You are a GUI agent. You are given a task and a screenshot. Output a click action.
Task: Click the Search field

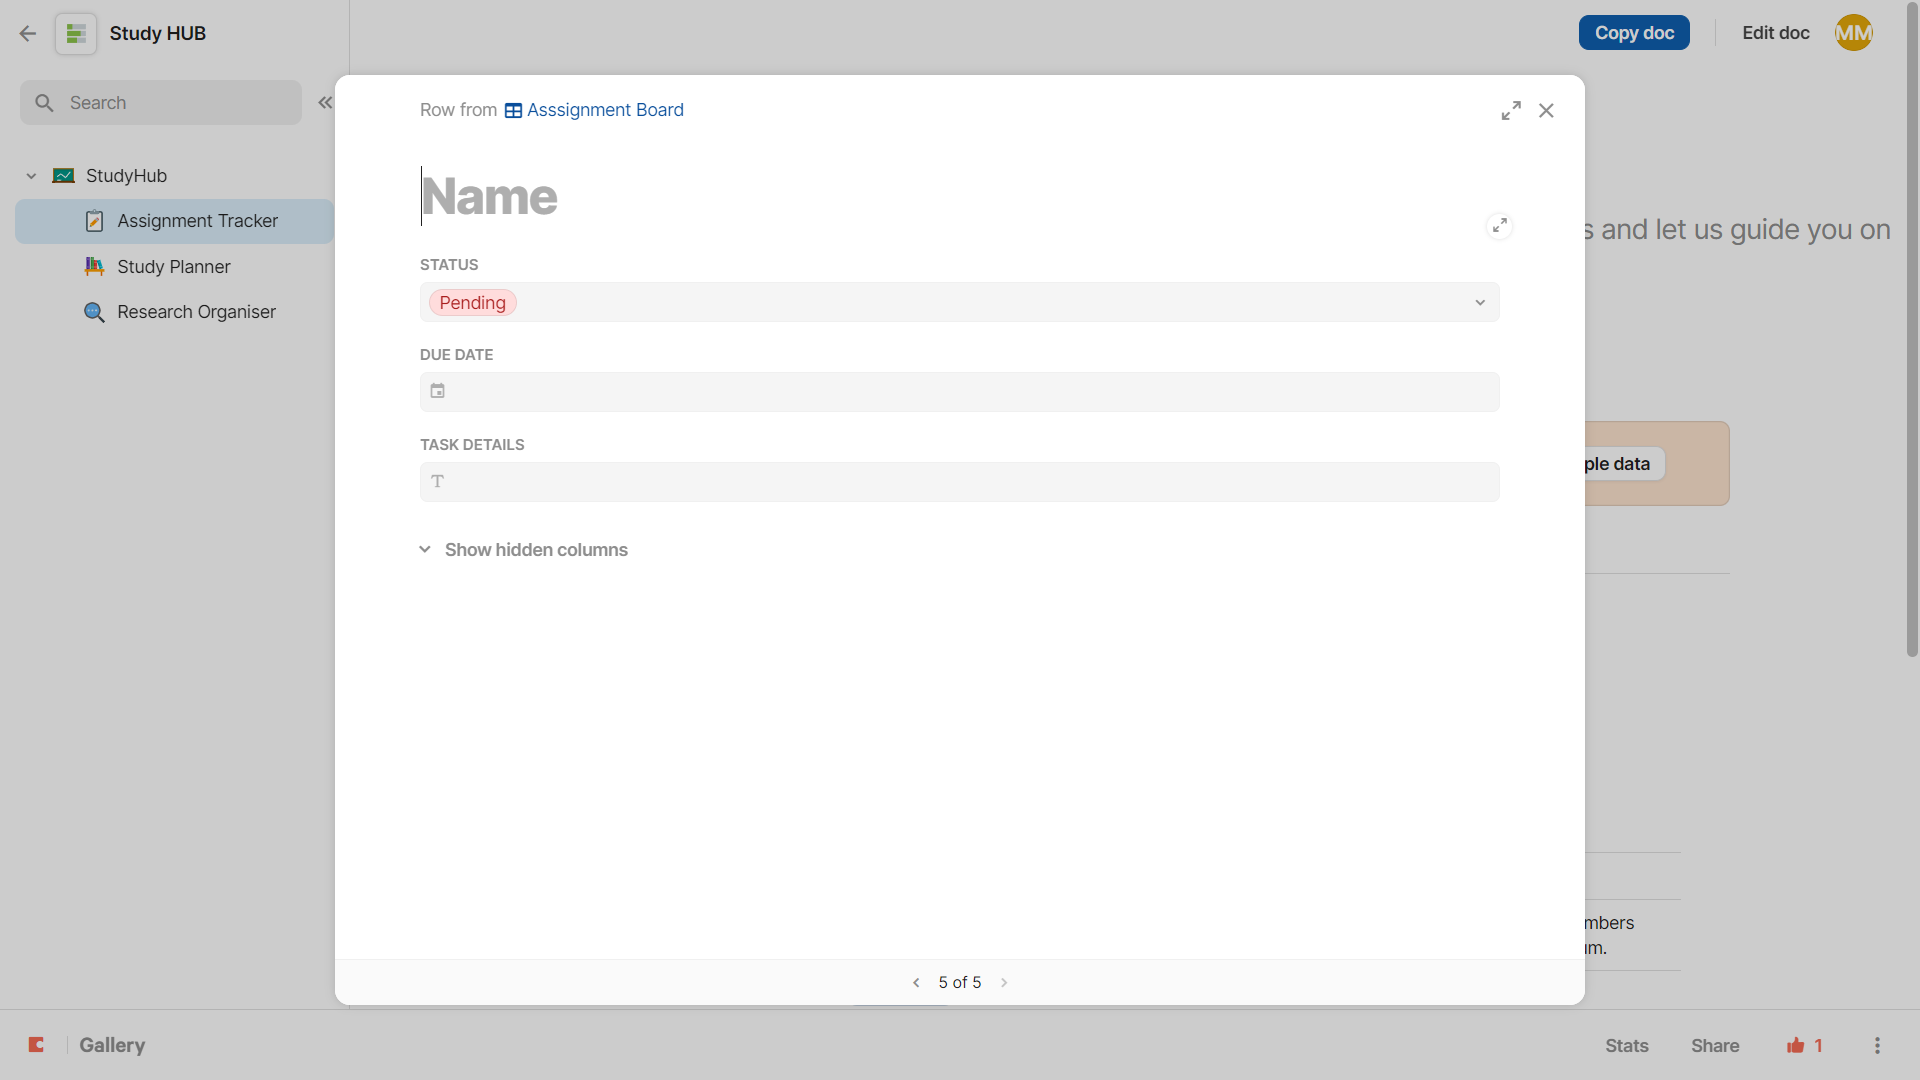[160, 103]
